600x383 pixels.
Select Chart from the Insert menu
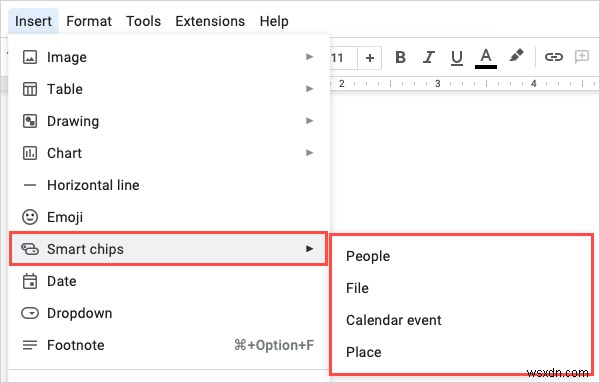pos(169,153)
